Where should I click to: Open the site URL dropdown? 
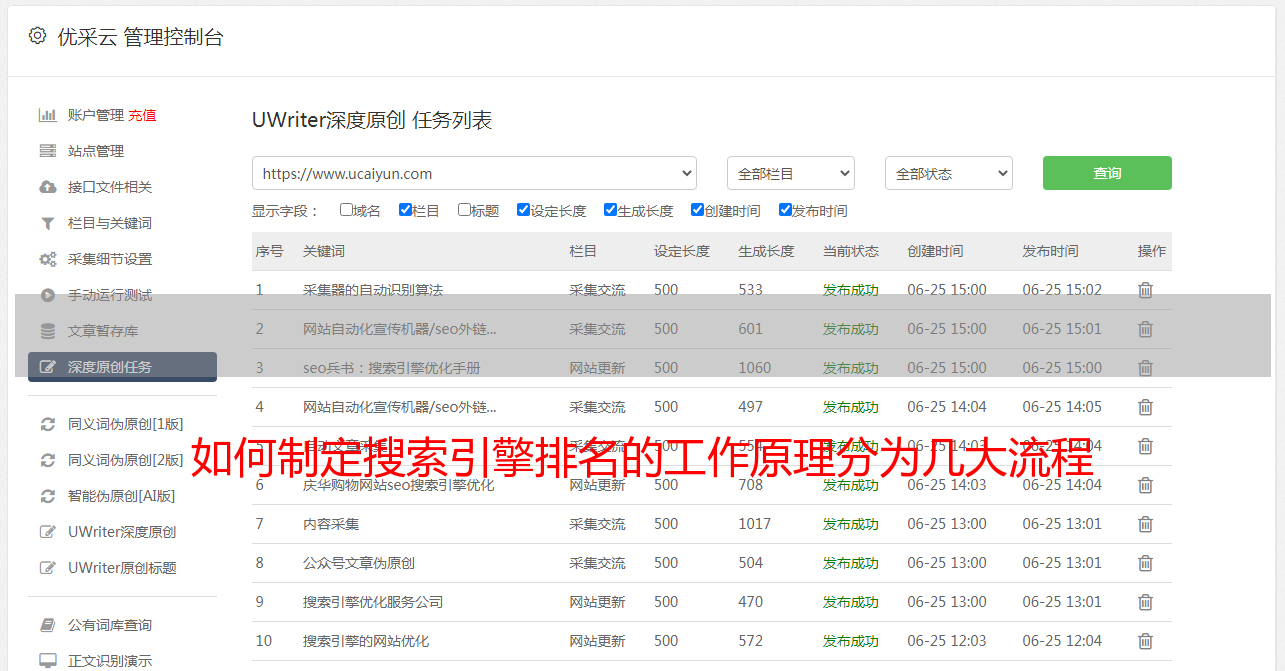(x=474, y=173)
